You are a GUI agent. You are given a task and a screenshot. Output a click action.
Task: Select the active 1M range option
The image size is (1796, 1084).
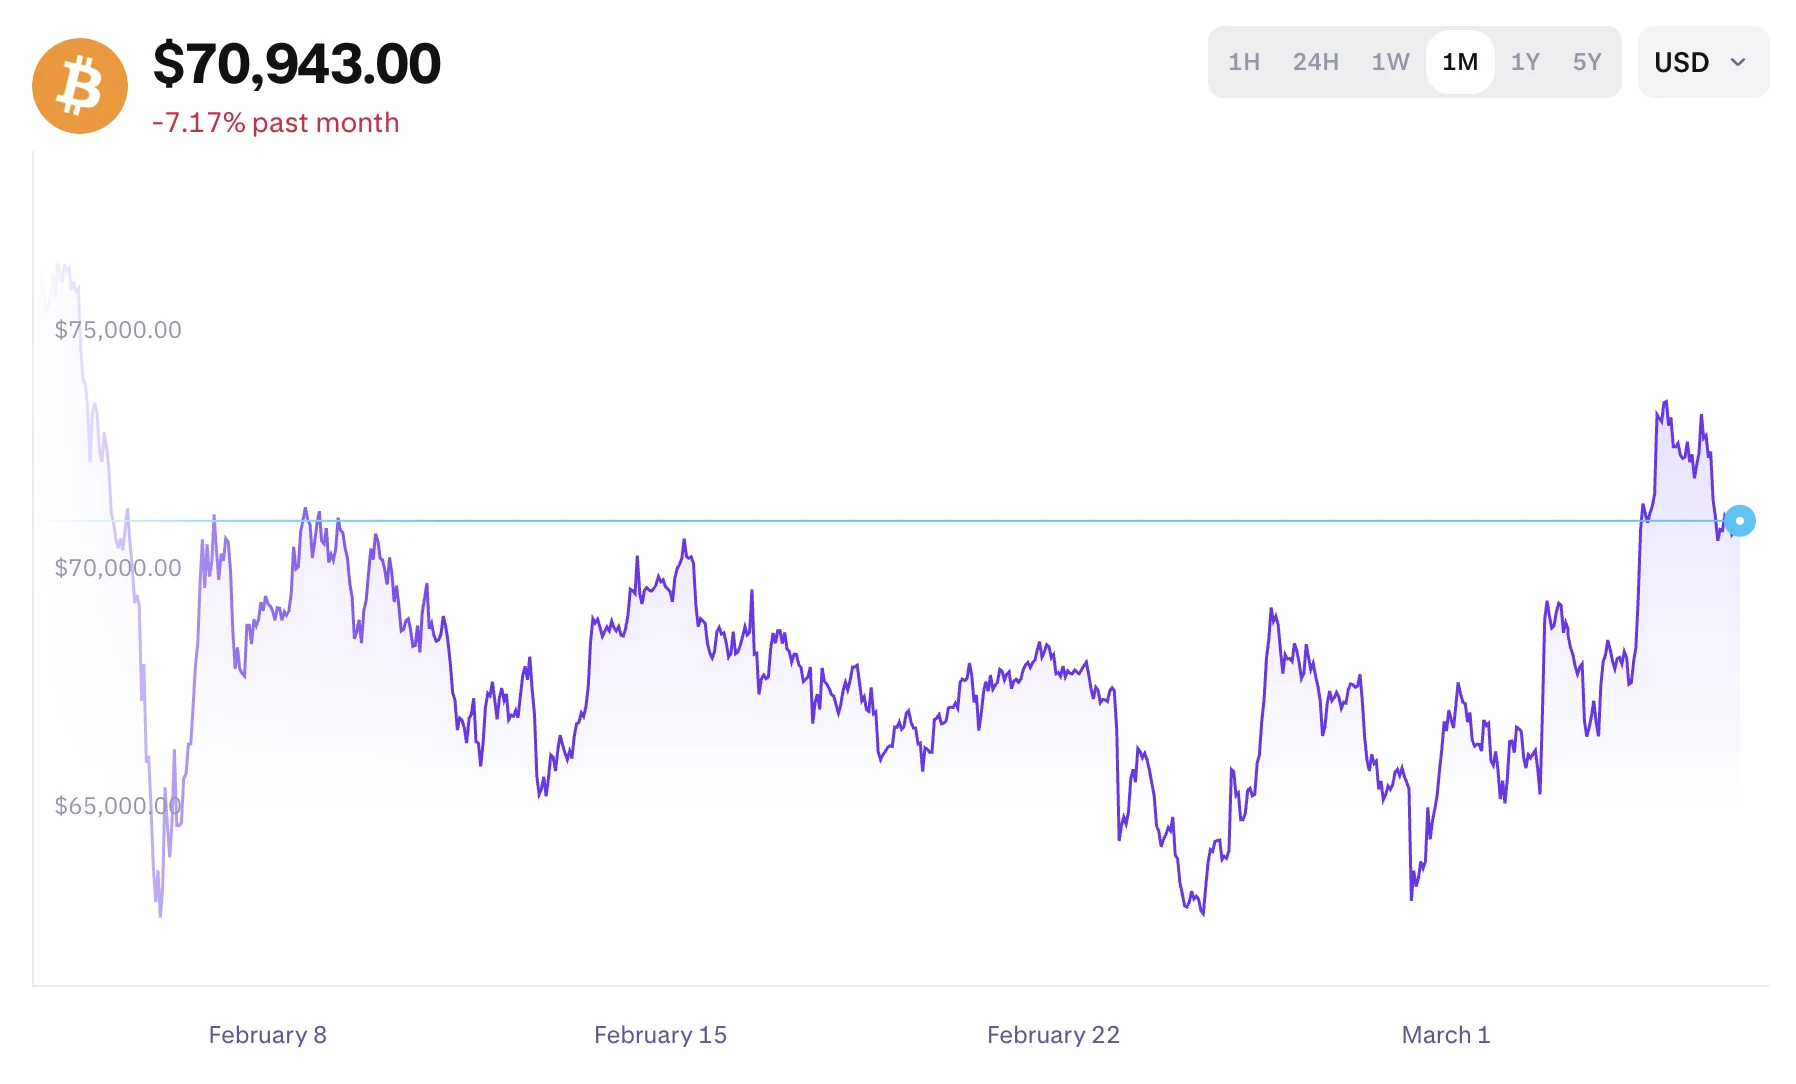(1460, 62)
